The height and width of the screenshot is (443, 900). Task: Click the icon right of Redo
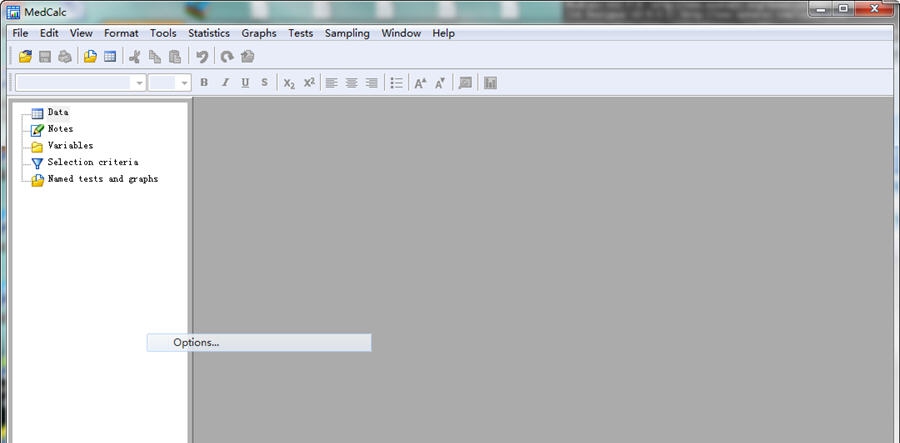pos(247,56)
